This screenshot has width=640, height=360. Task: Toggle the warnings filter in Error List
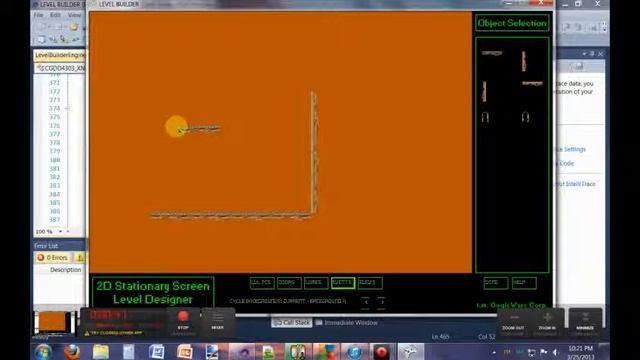click(80, 258)
